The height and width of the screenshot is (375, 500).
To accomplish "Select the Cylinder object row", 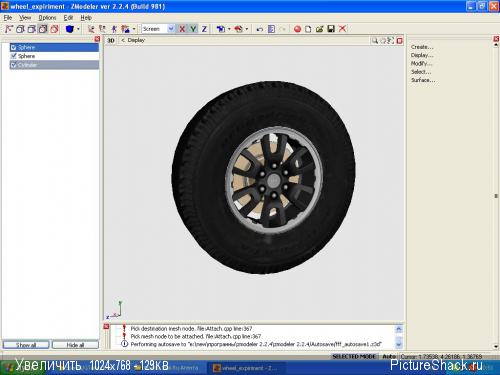I will [x=54, y=65].
